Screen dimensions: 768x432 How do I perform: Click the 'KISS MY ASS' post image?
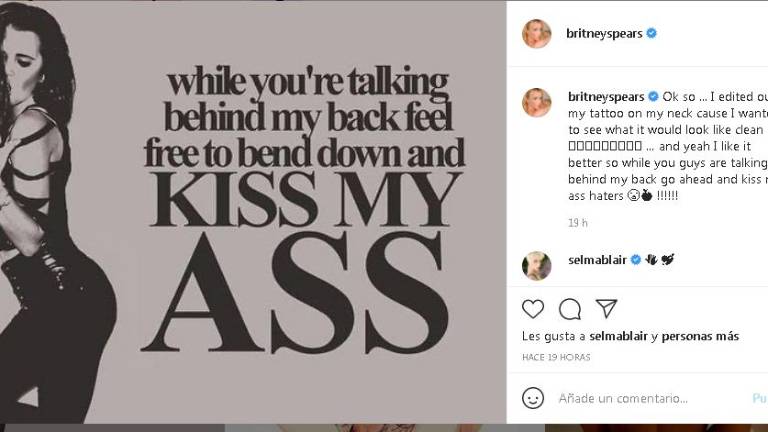pyautogui.click(x=253, y=212)
